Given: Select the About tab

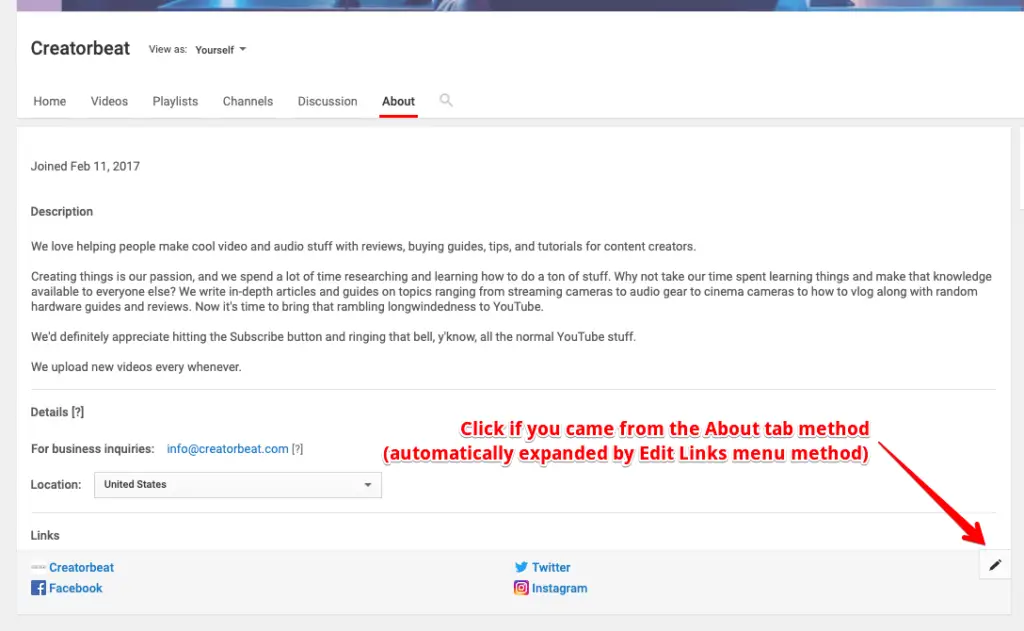Looking at the screenshot, I should [398, 101].
